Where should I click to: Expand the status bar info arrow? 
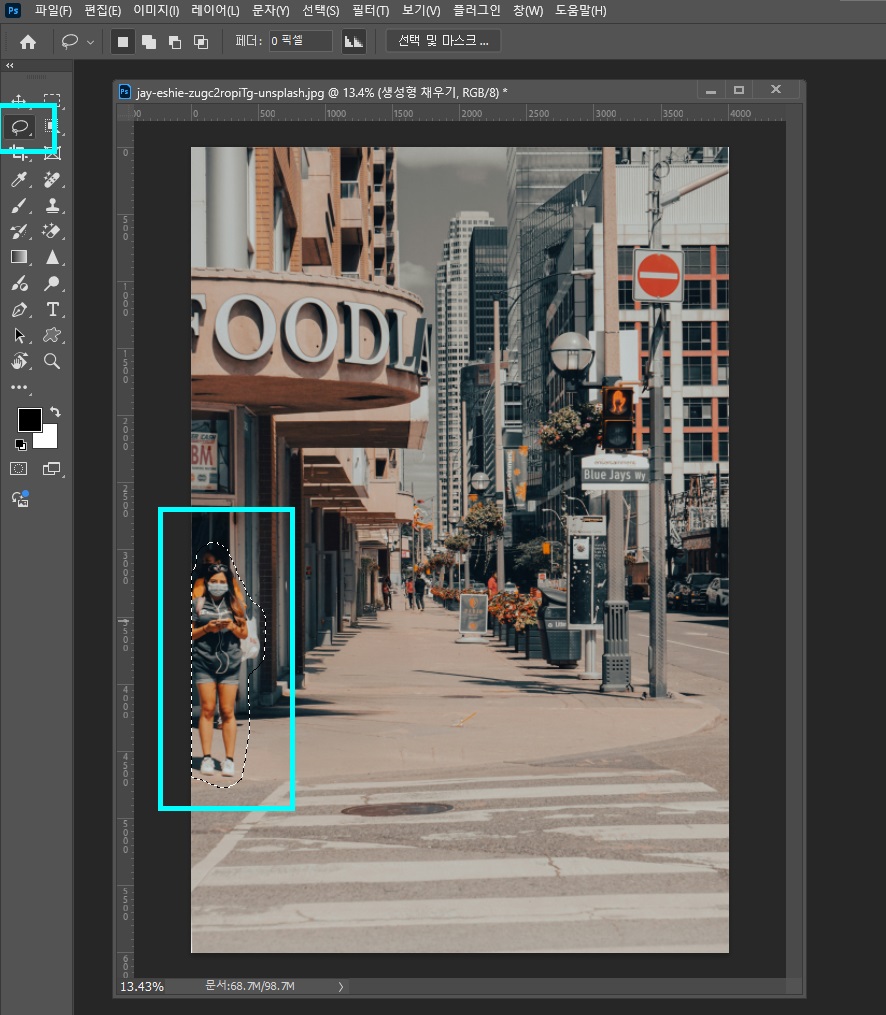pos(341,987)
